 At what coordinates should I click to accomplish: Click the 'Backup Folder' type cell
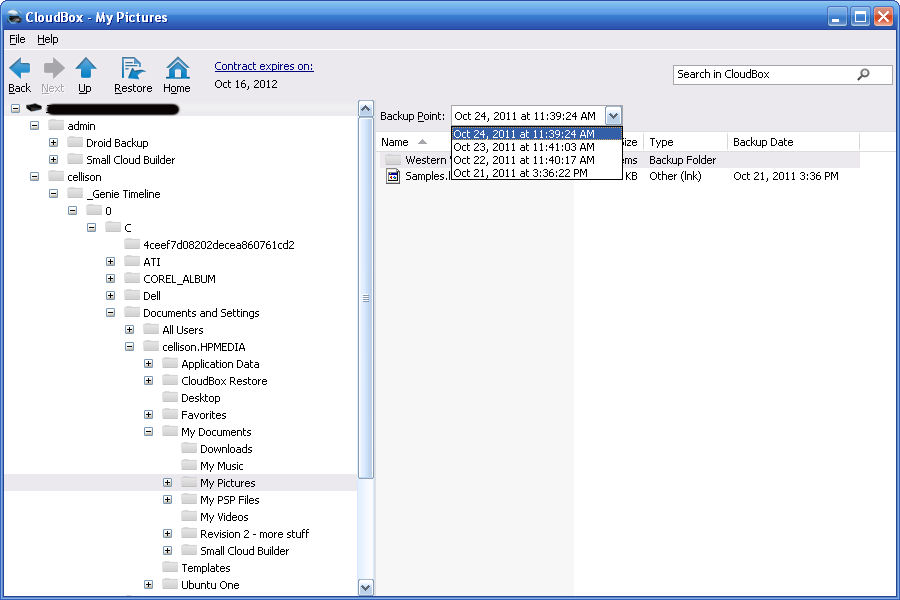point(682,160)
